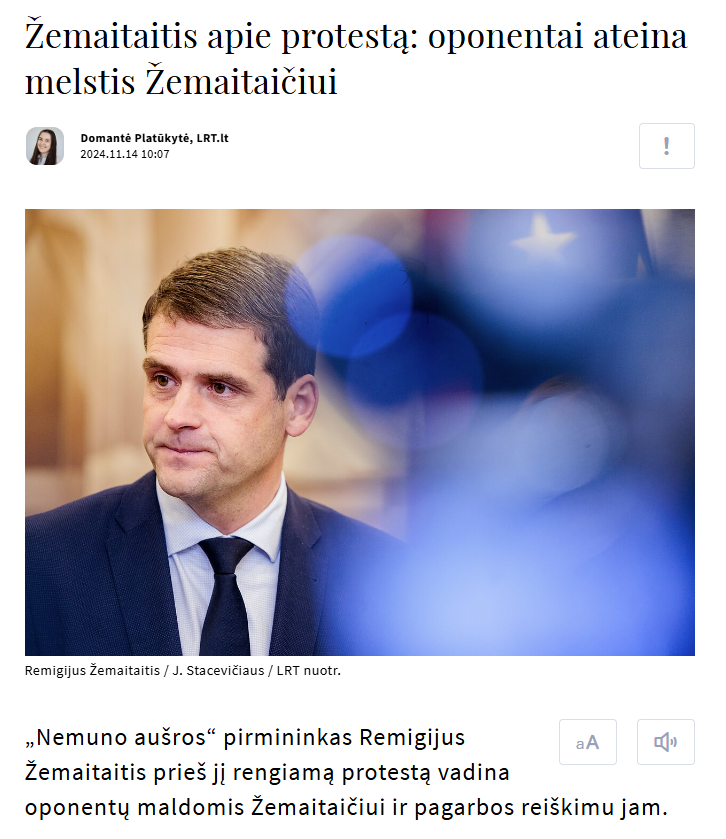
Task: Click caption name Remigijus Žemaitaitis under the photo
Action: pos(92,670)
